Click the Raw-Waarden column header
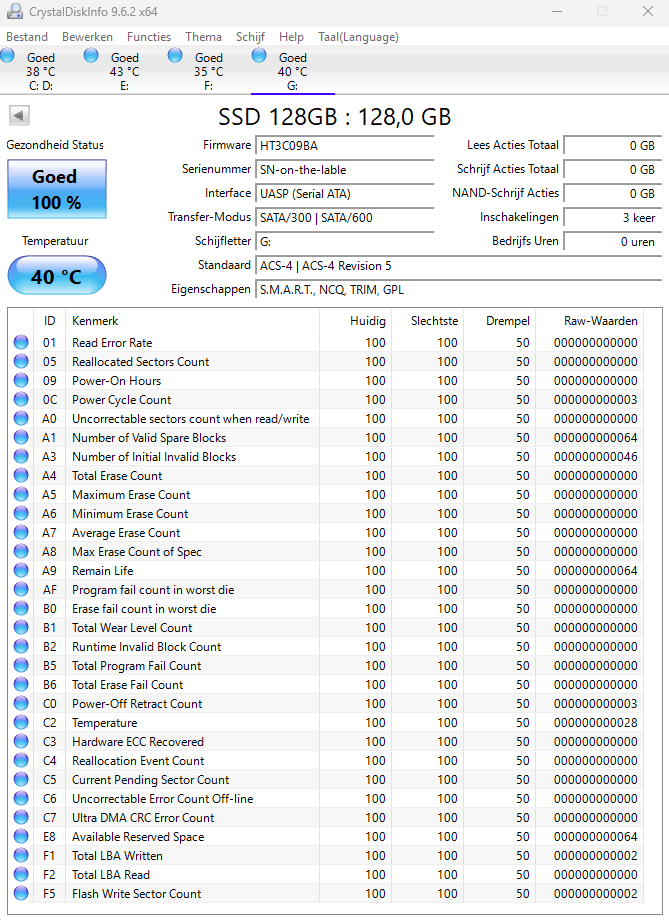The height and width of the screenshot is (920, 669). (589, 321)
